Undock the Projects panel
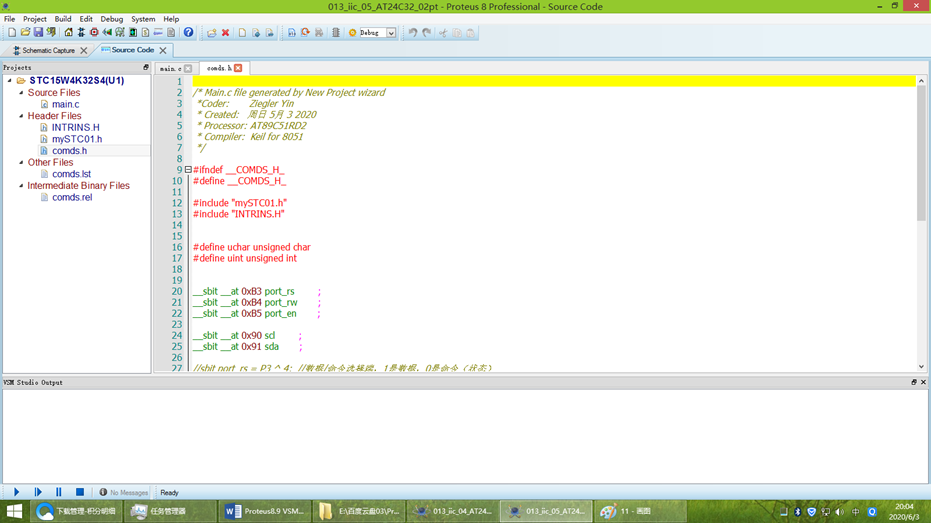Screen dimensions: 931x524 tap(145, 68)
